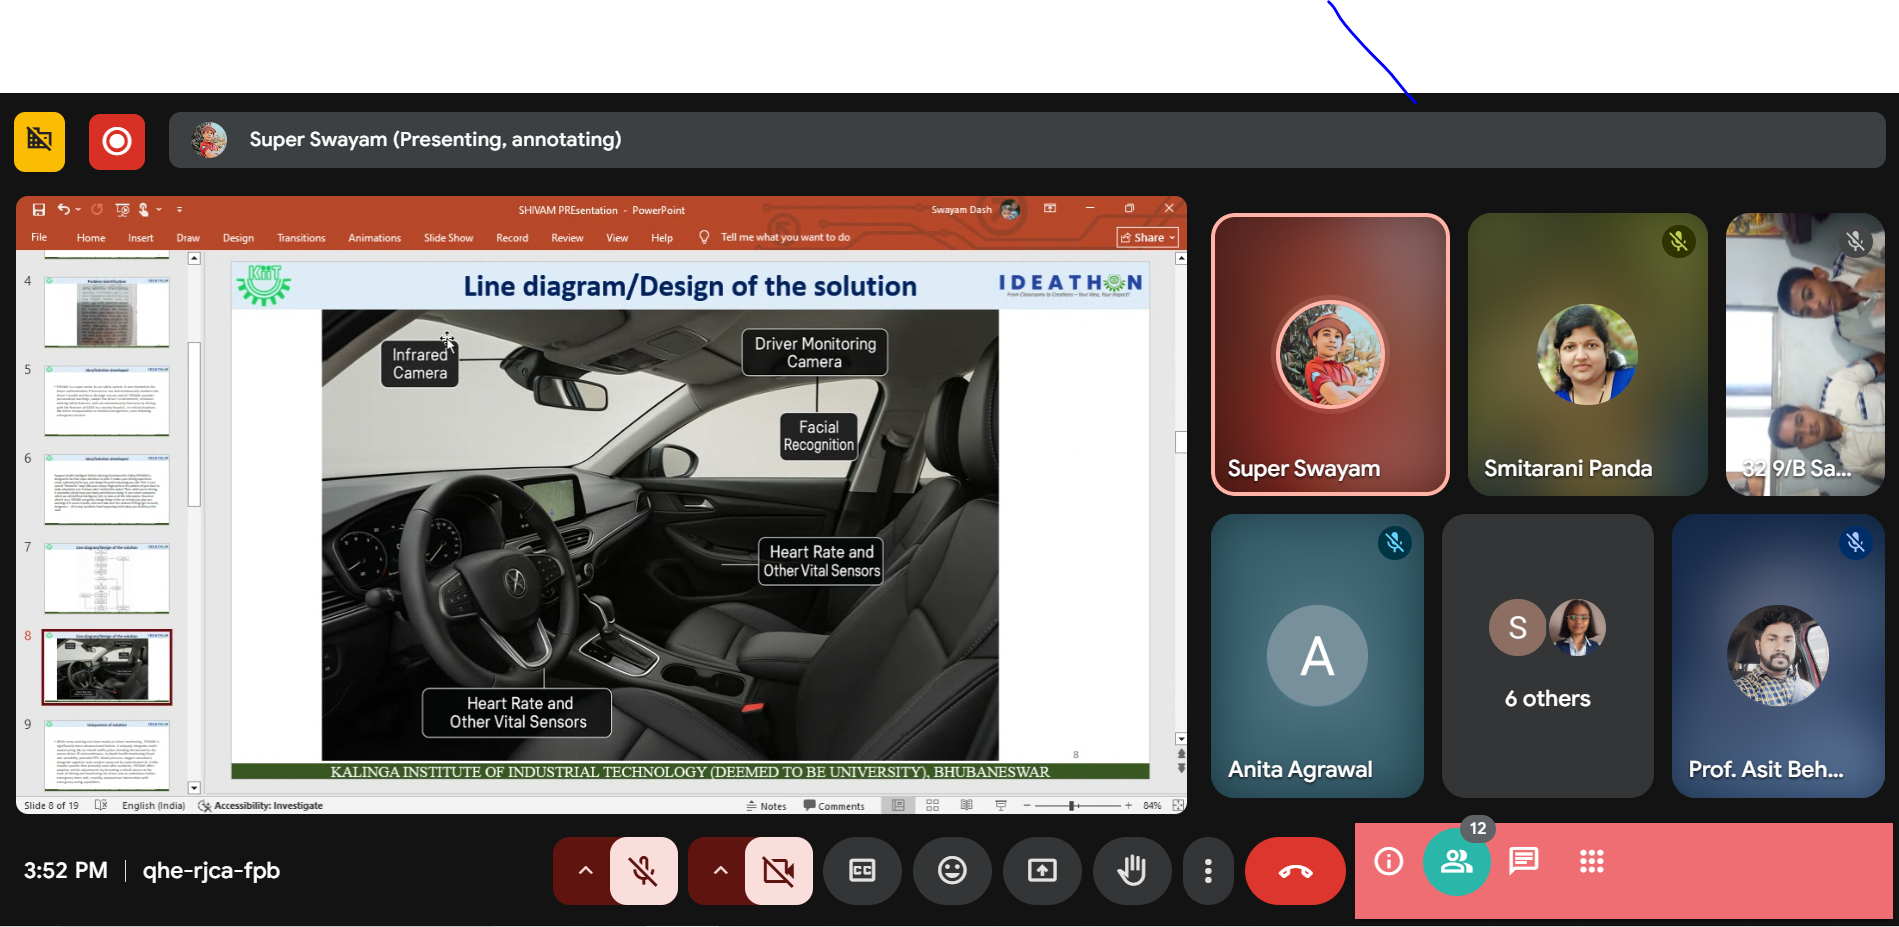Open the Animations ribbon tab
The image size is (1899, 927).
pyautogui.click(x=374, y=238)
